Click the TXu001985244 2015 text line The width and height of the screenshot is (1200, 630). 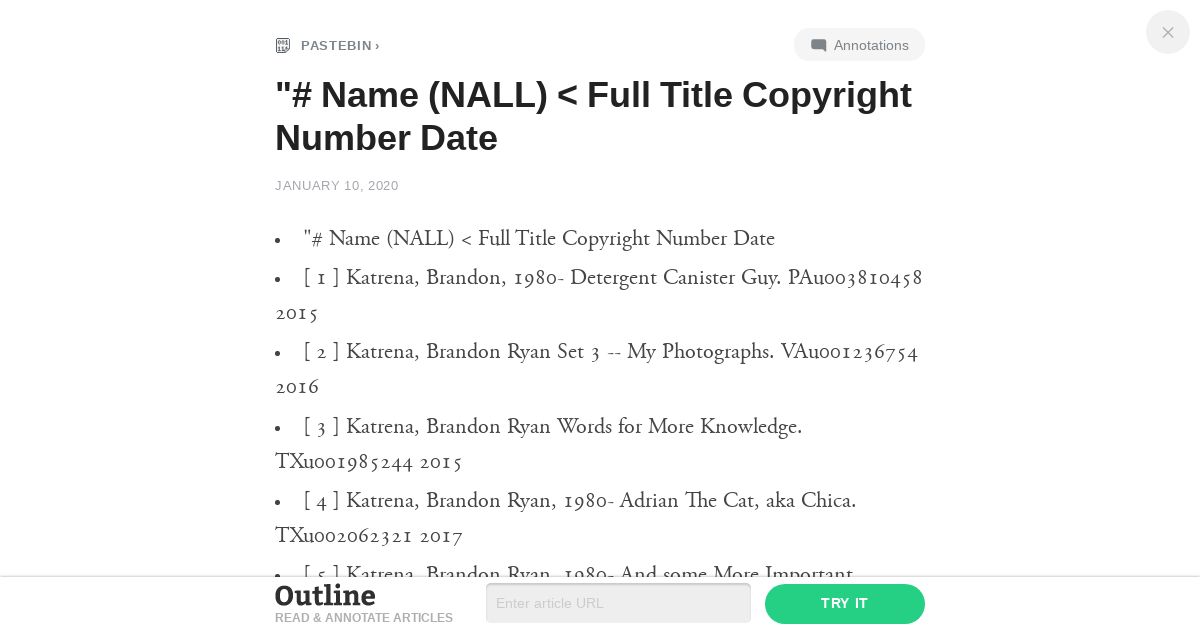tap(369, 462)
